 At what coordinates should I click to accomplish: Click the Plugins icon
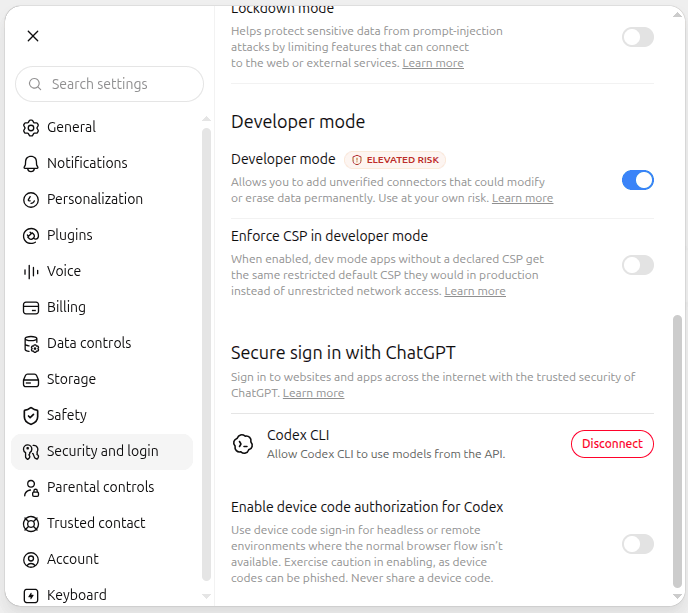click(x=31, y=235)
